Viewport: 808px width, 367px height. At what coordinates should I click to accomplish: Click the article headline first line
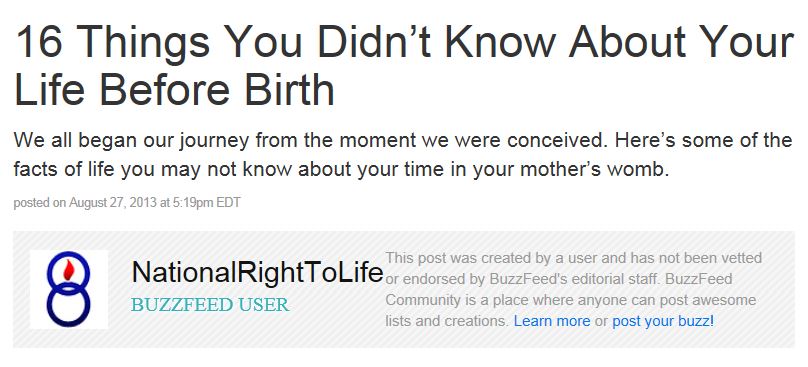click(x=405, y=41)
